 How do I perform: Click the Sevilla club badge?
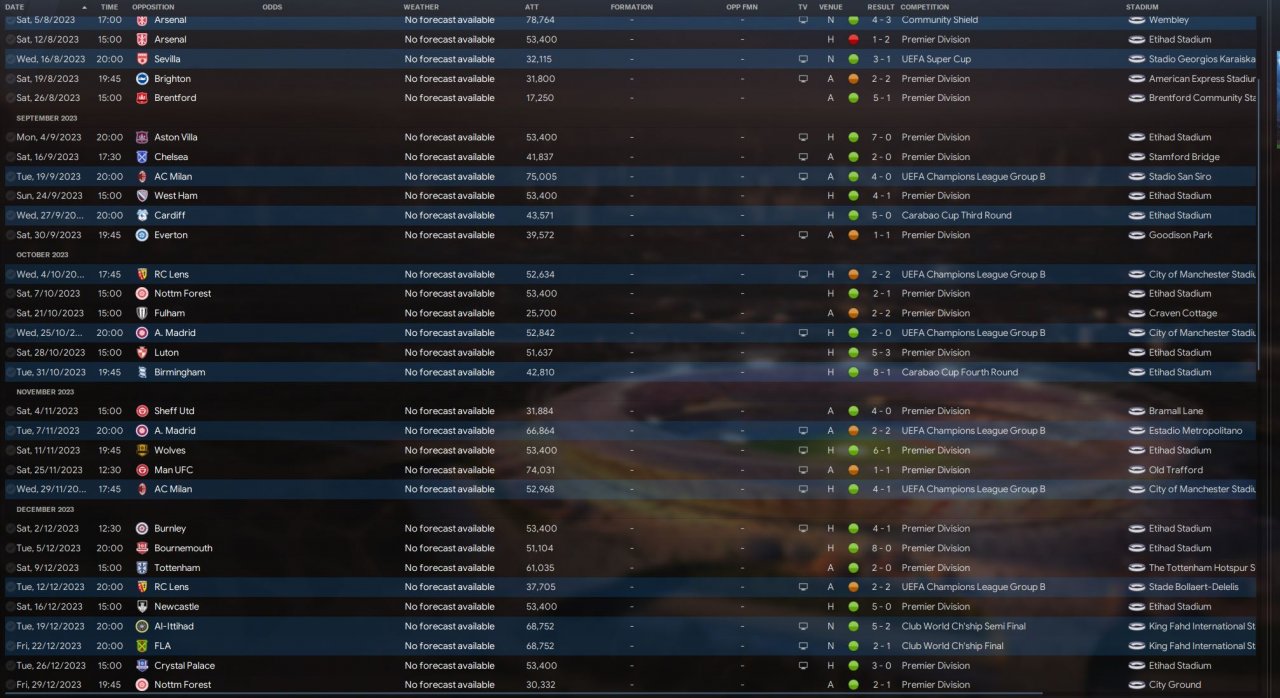point(142,59)
